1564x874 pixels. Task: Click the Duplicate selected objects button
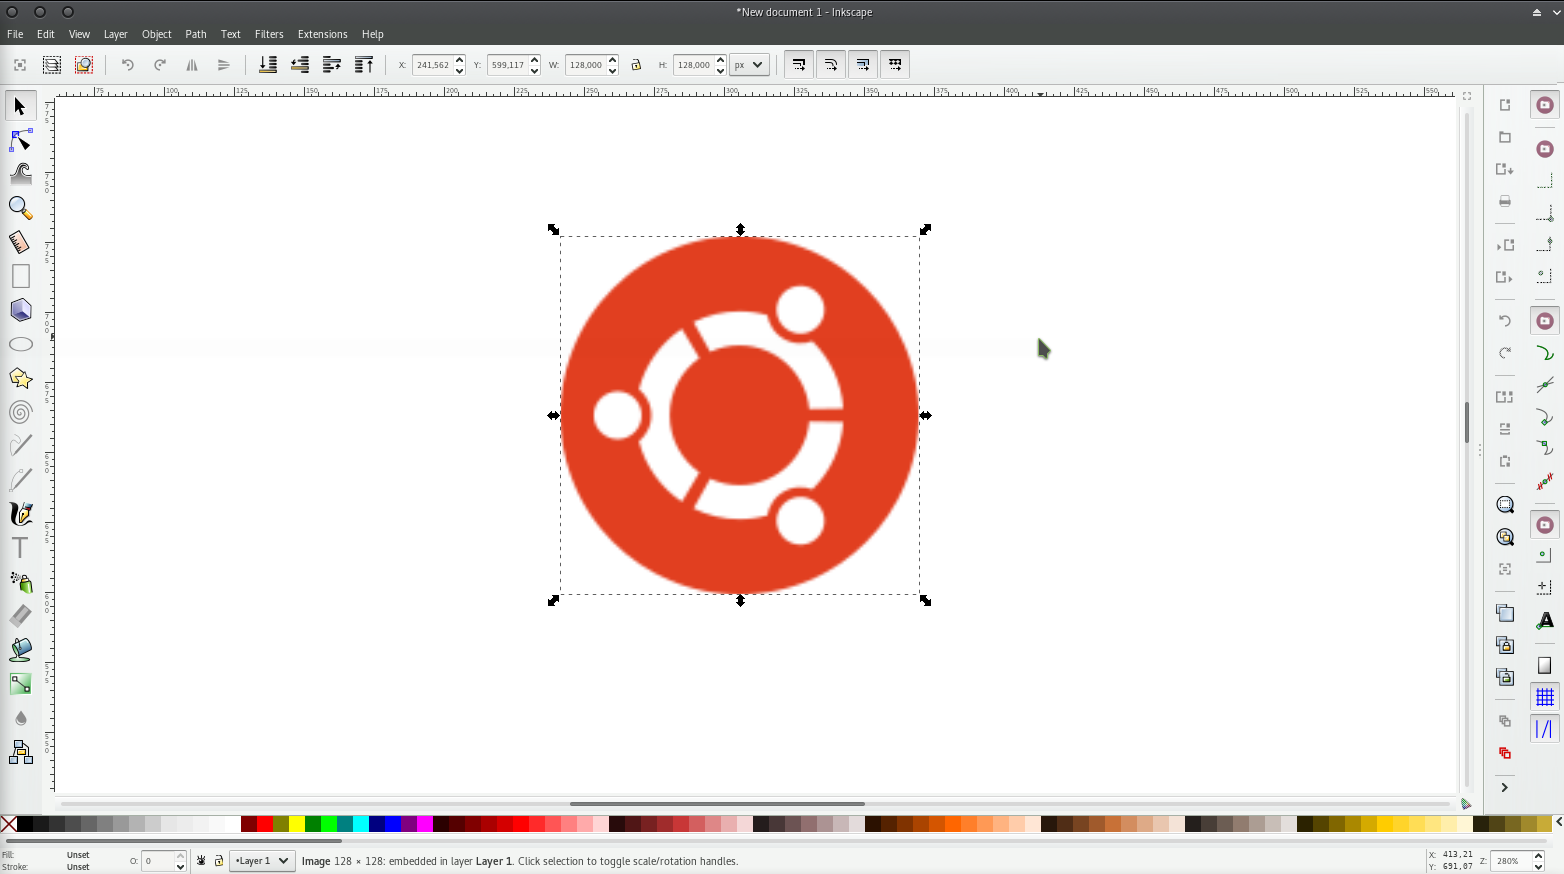[1505, 613]
